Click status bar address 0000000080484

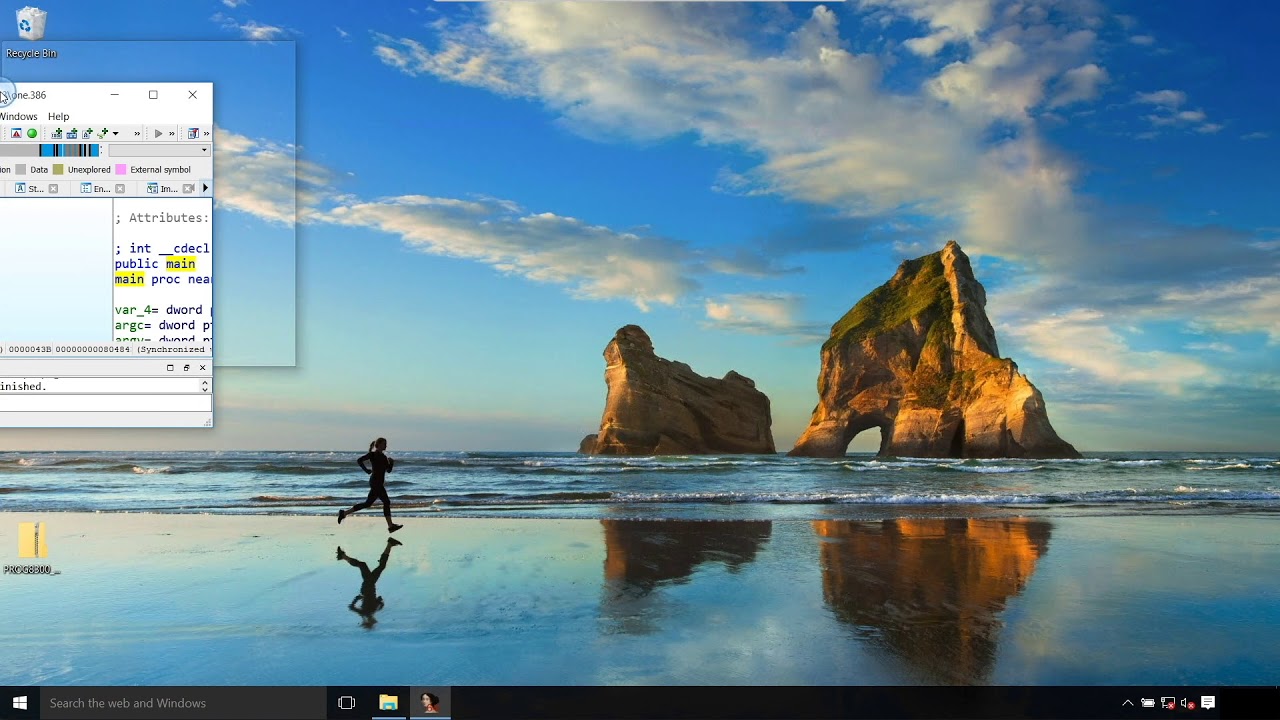93,349
